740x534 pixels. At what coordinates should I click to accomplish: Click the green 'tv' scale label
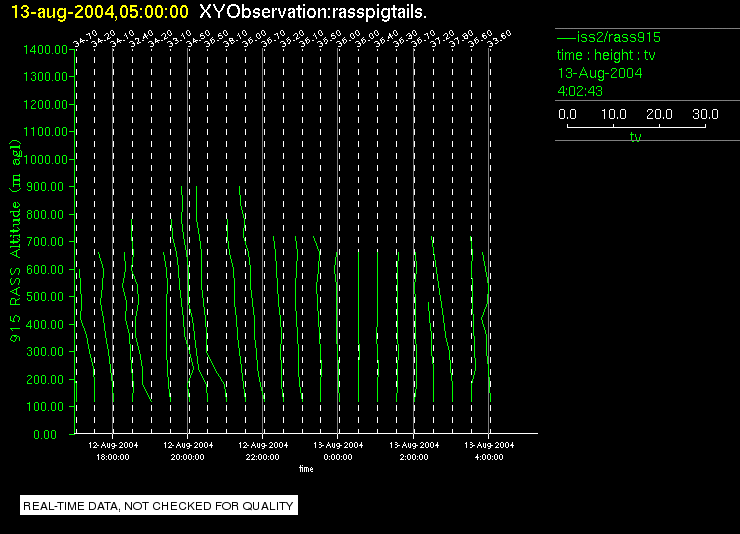(x=636, y=137)
